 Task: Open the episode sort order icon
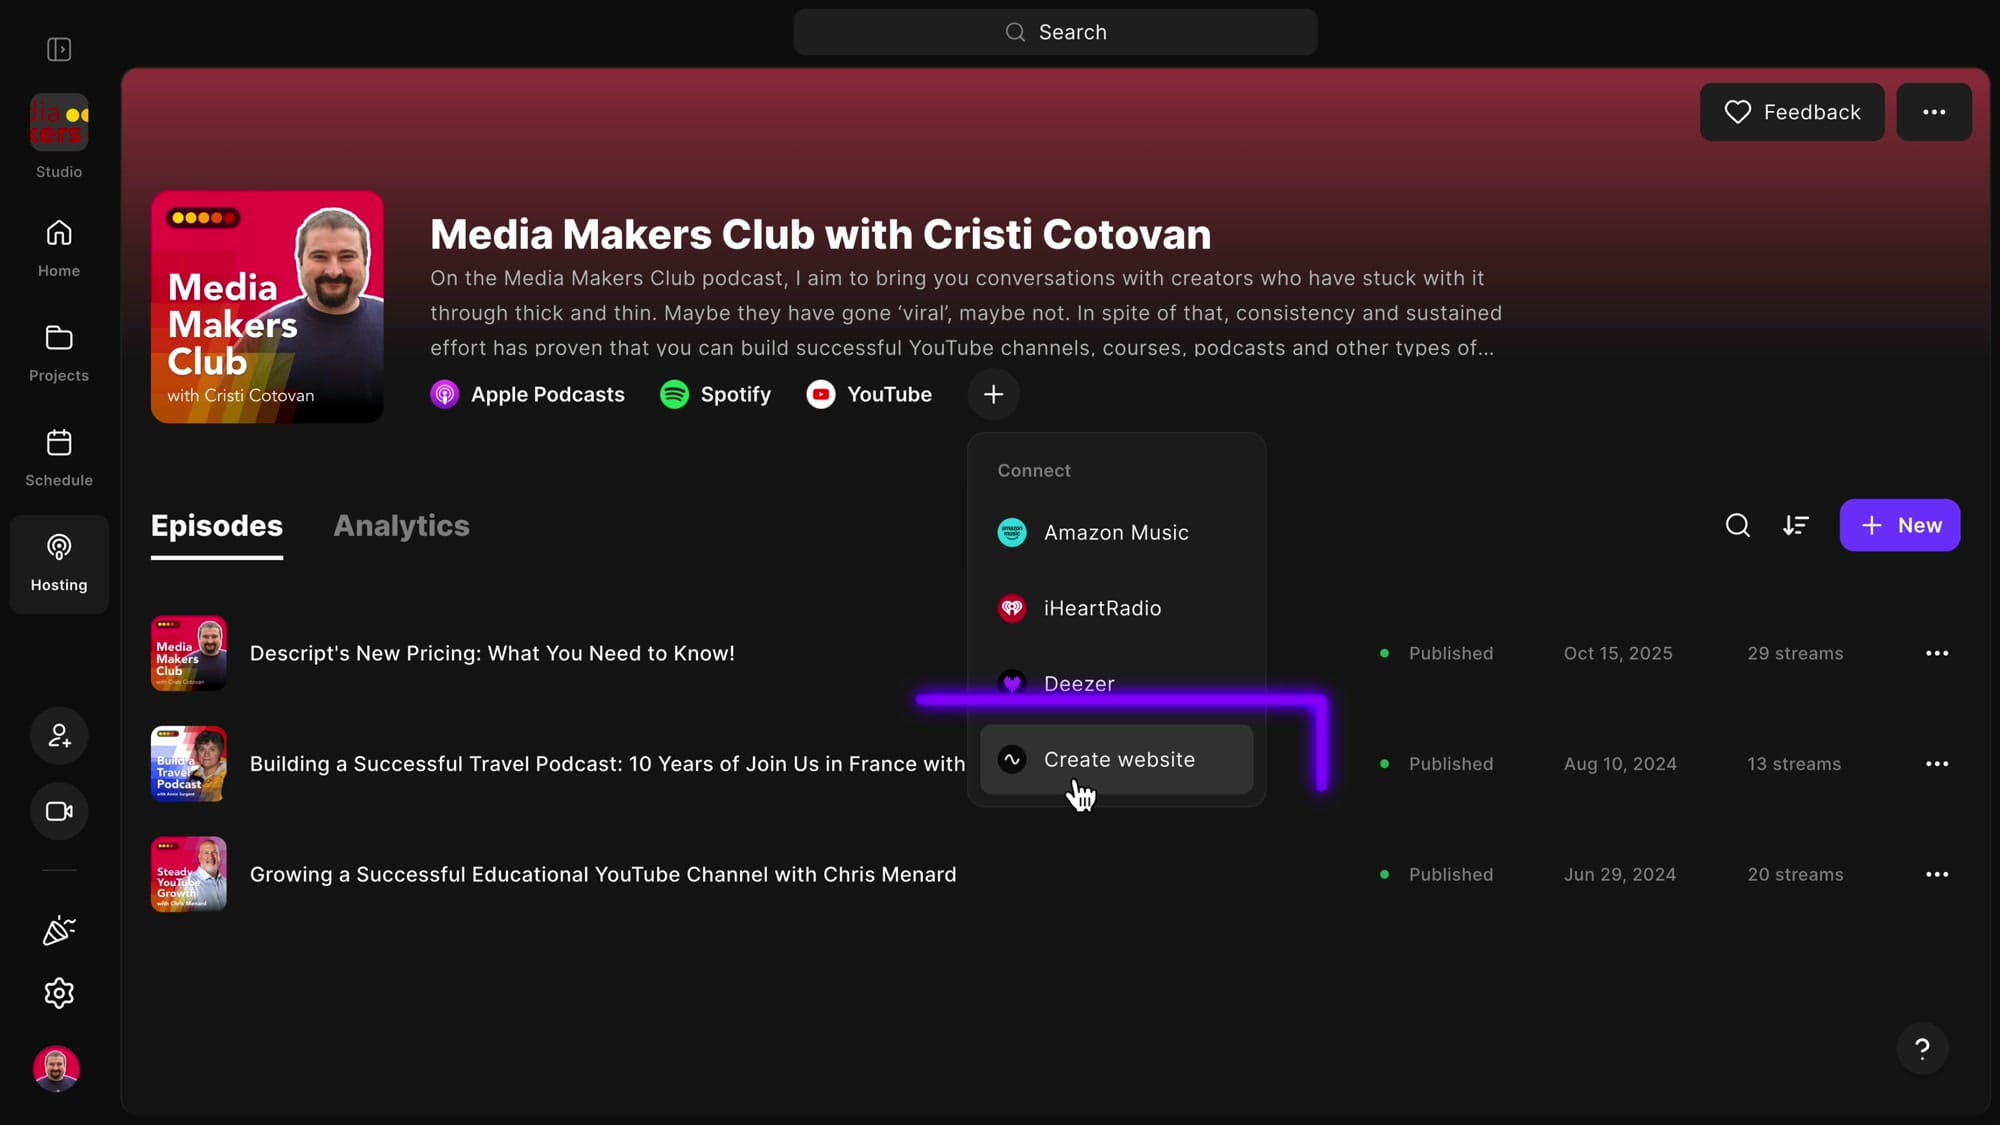point(1796,525)
